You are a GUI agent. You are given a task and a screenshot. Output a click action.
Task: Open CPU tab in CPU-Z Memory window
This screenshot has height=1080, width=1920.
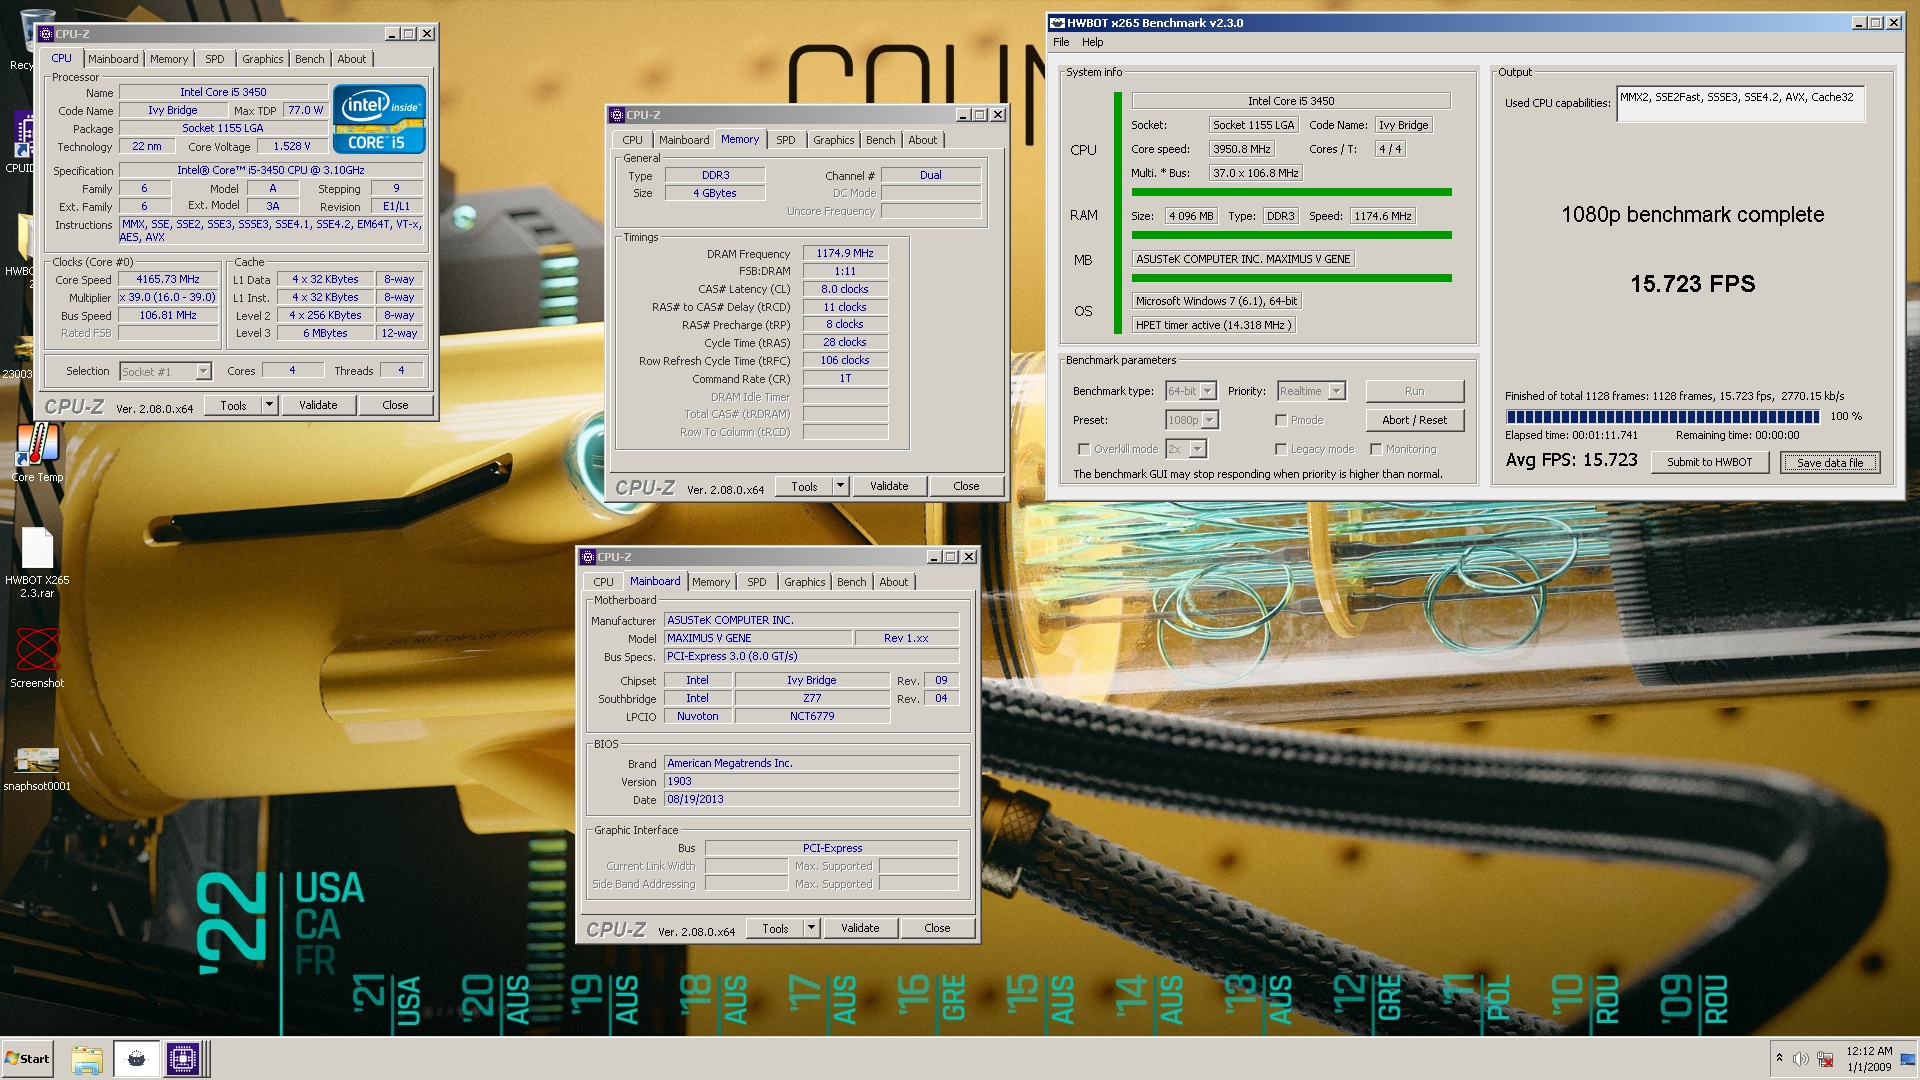(x=632, y=140)
